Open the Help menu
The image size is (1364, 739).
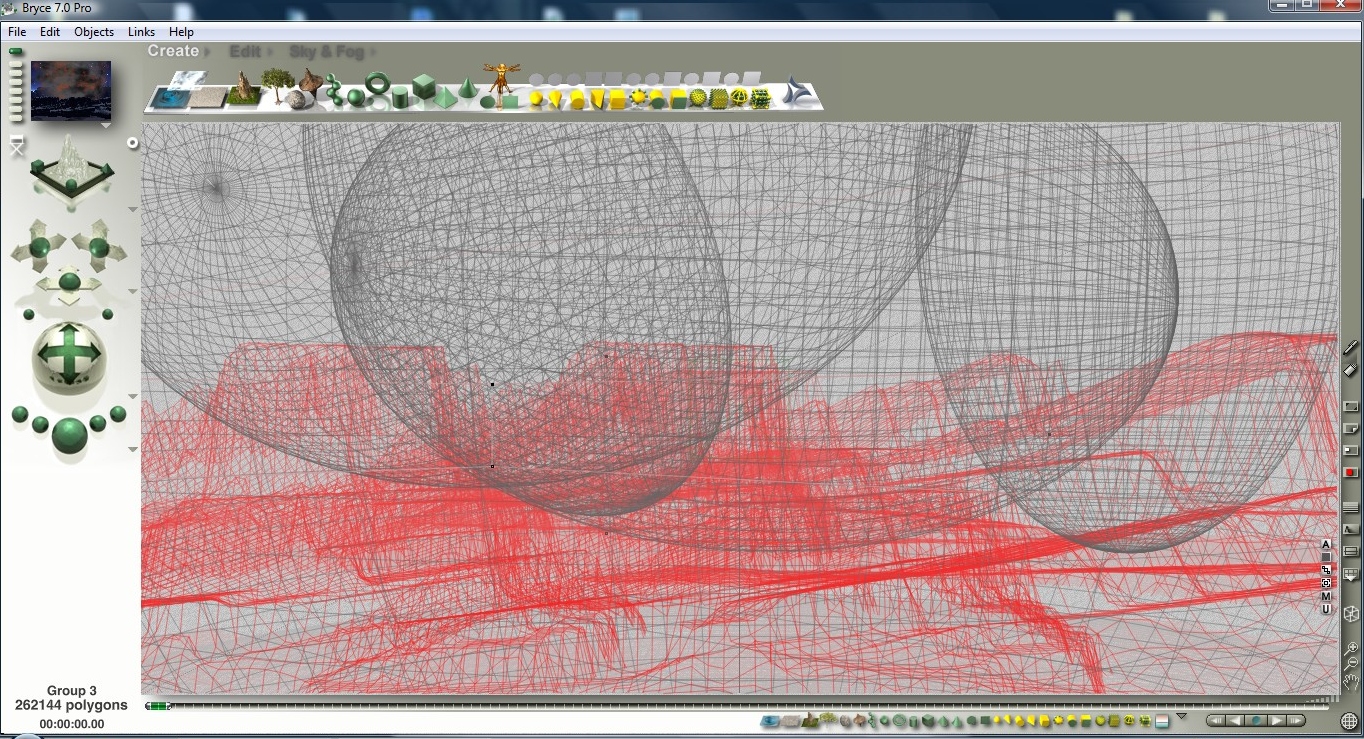coord(181,32)
